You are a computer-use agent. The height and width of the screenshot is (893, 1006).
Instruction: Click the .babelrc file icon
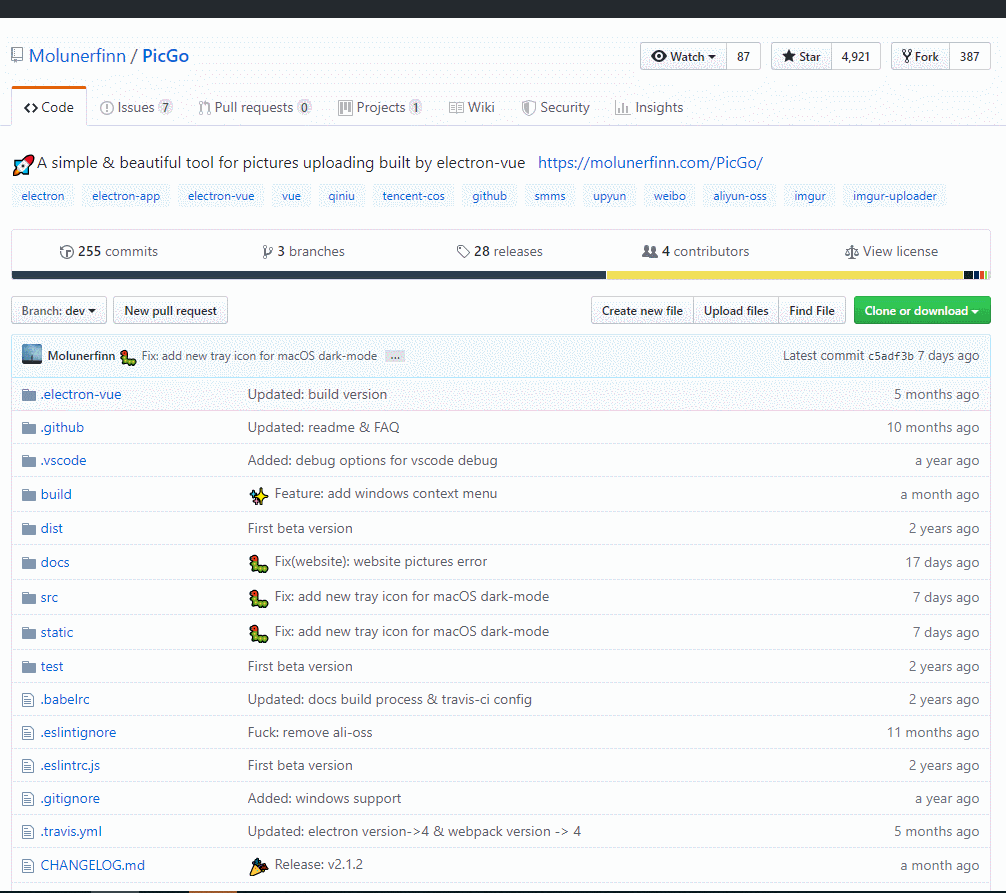(28, 700)
